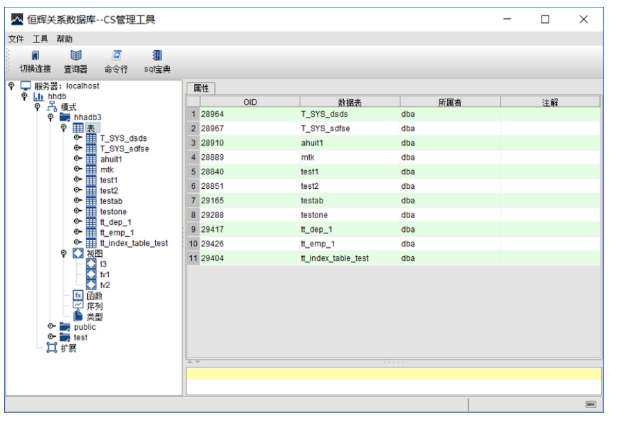Viewport: 617px width, 421px height.
Task: Select the 函数 functions icon in tree
Action: [x=78, y=296]
